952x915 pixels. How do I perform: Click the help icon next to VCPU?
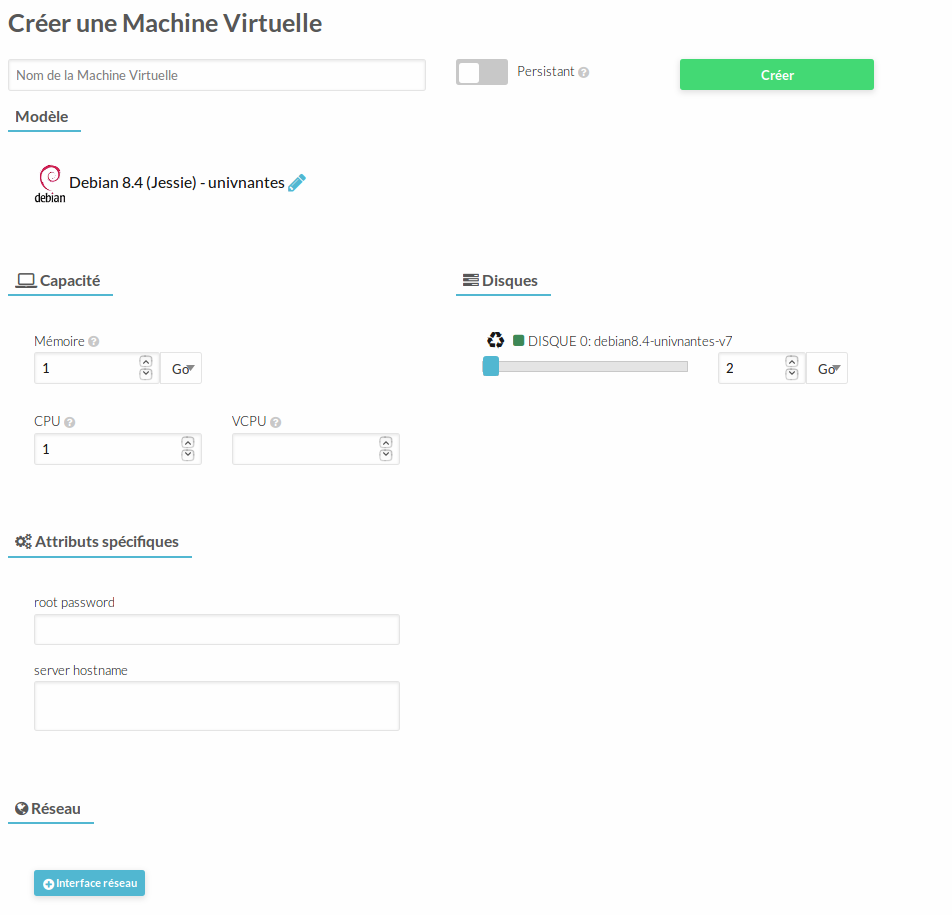coord(276,422)
